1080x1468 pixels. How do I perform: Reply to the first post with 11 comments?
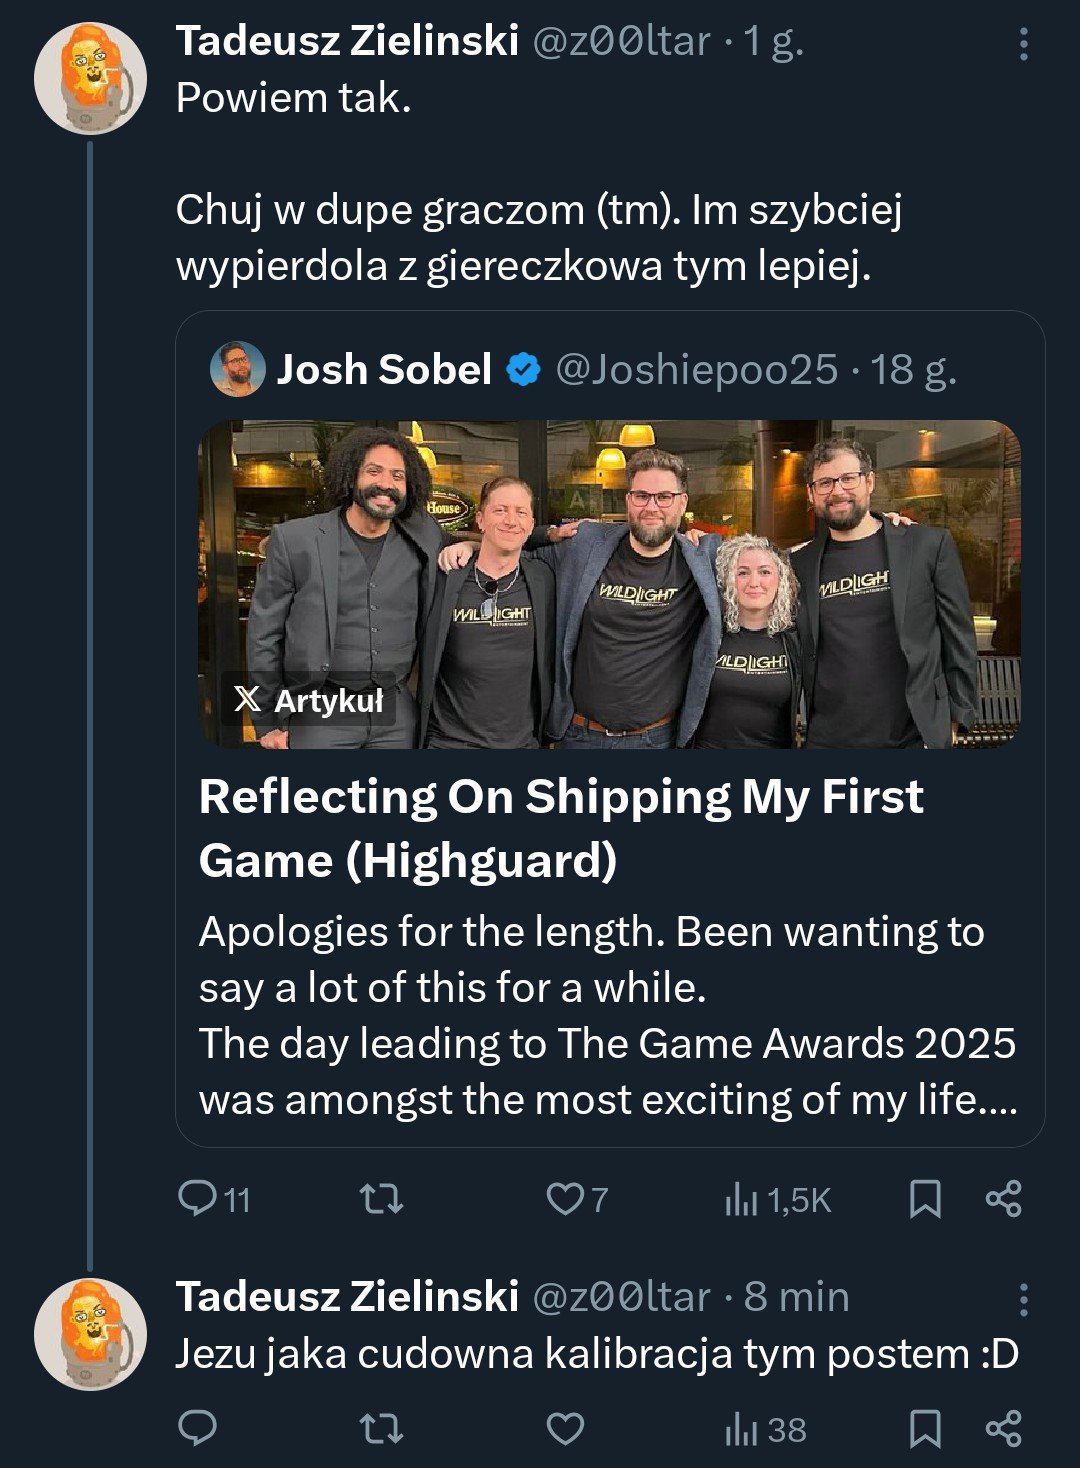click(197, 1198)
